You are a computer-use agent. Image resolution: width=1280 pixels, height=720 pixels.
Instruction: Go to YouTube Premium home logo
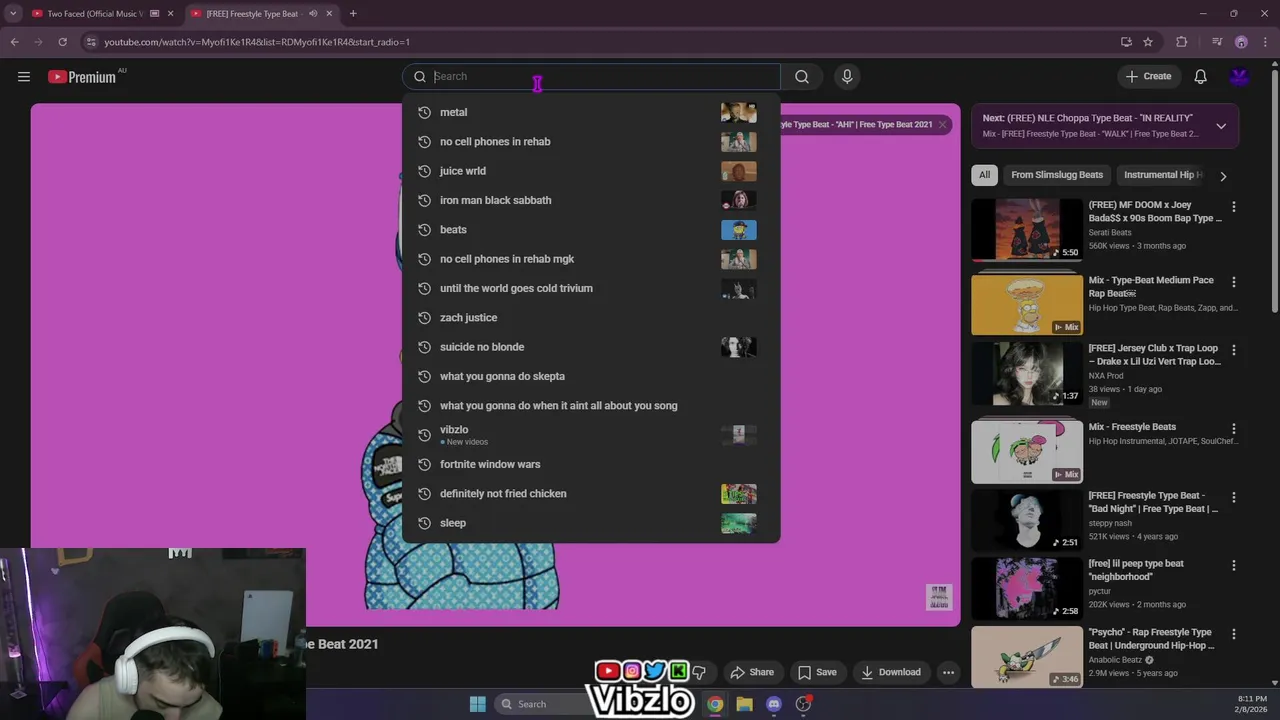coord(82,77)
